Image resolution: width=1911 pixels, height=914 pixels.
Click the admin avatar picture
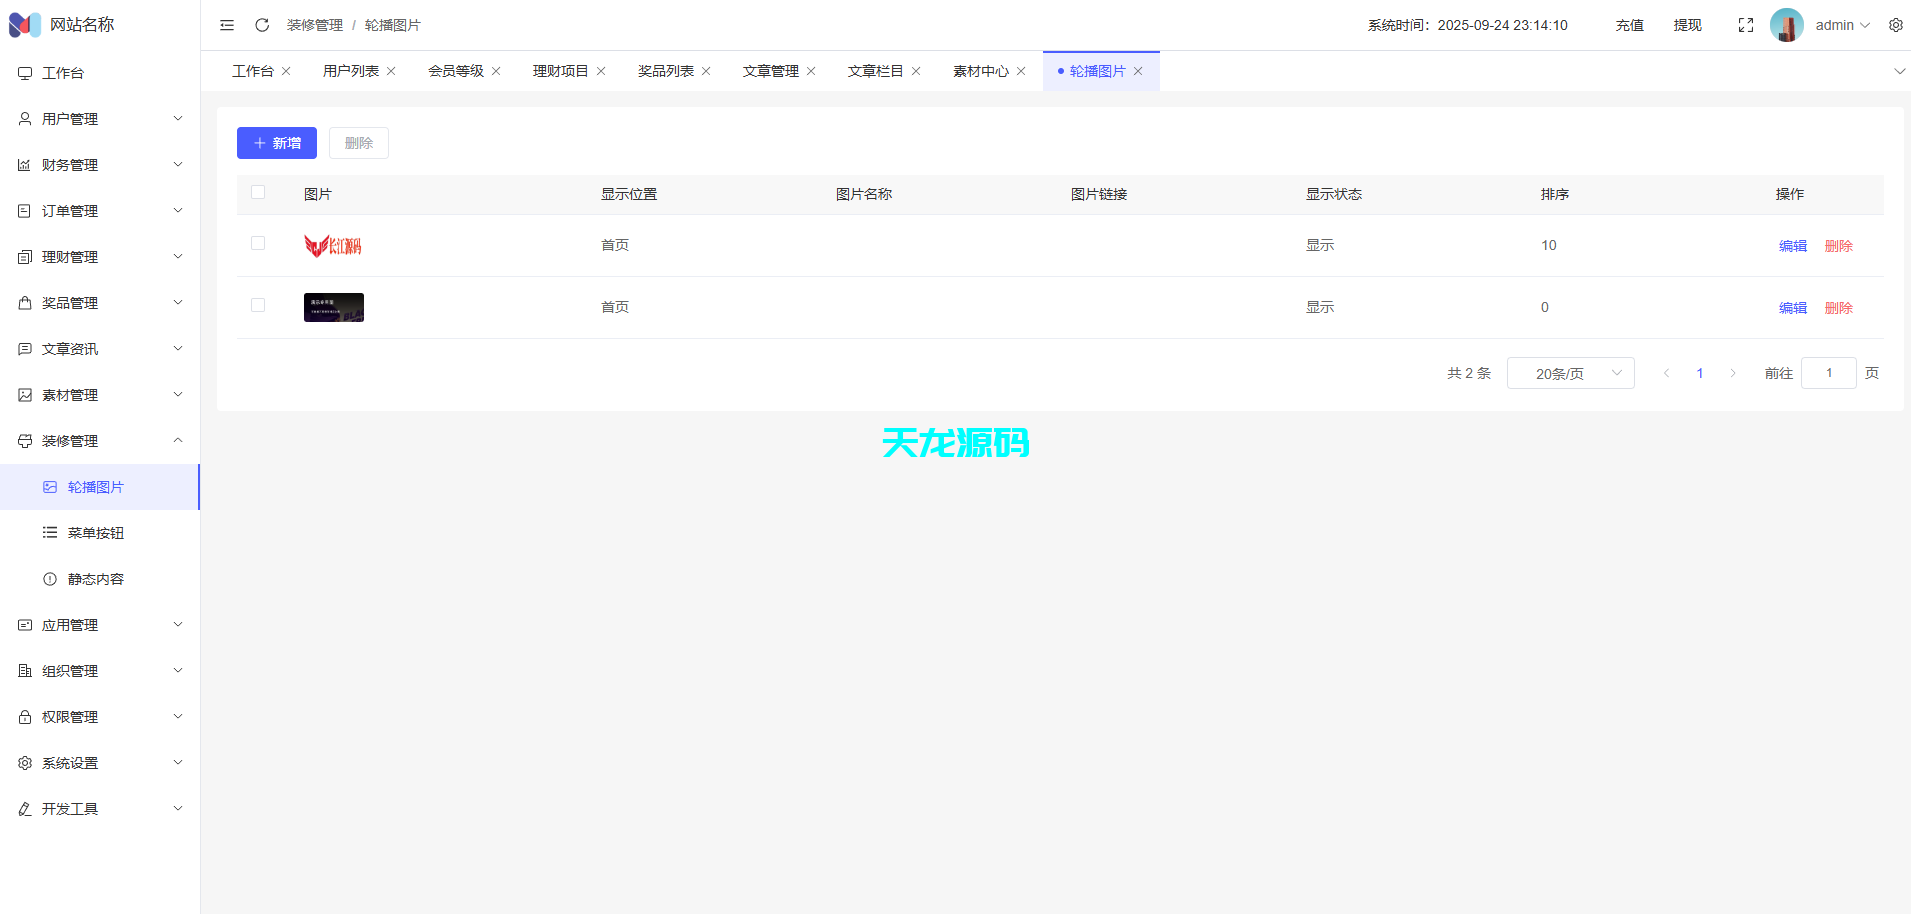tap(1786, 24)
